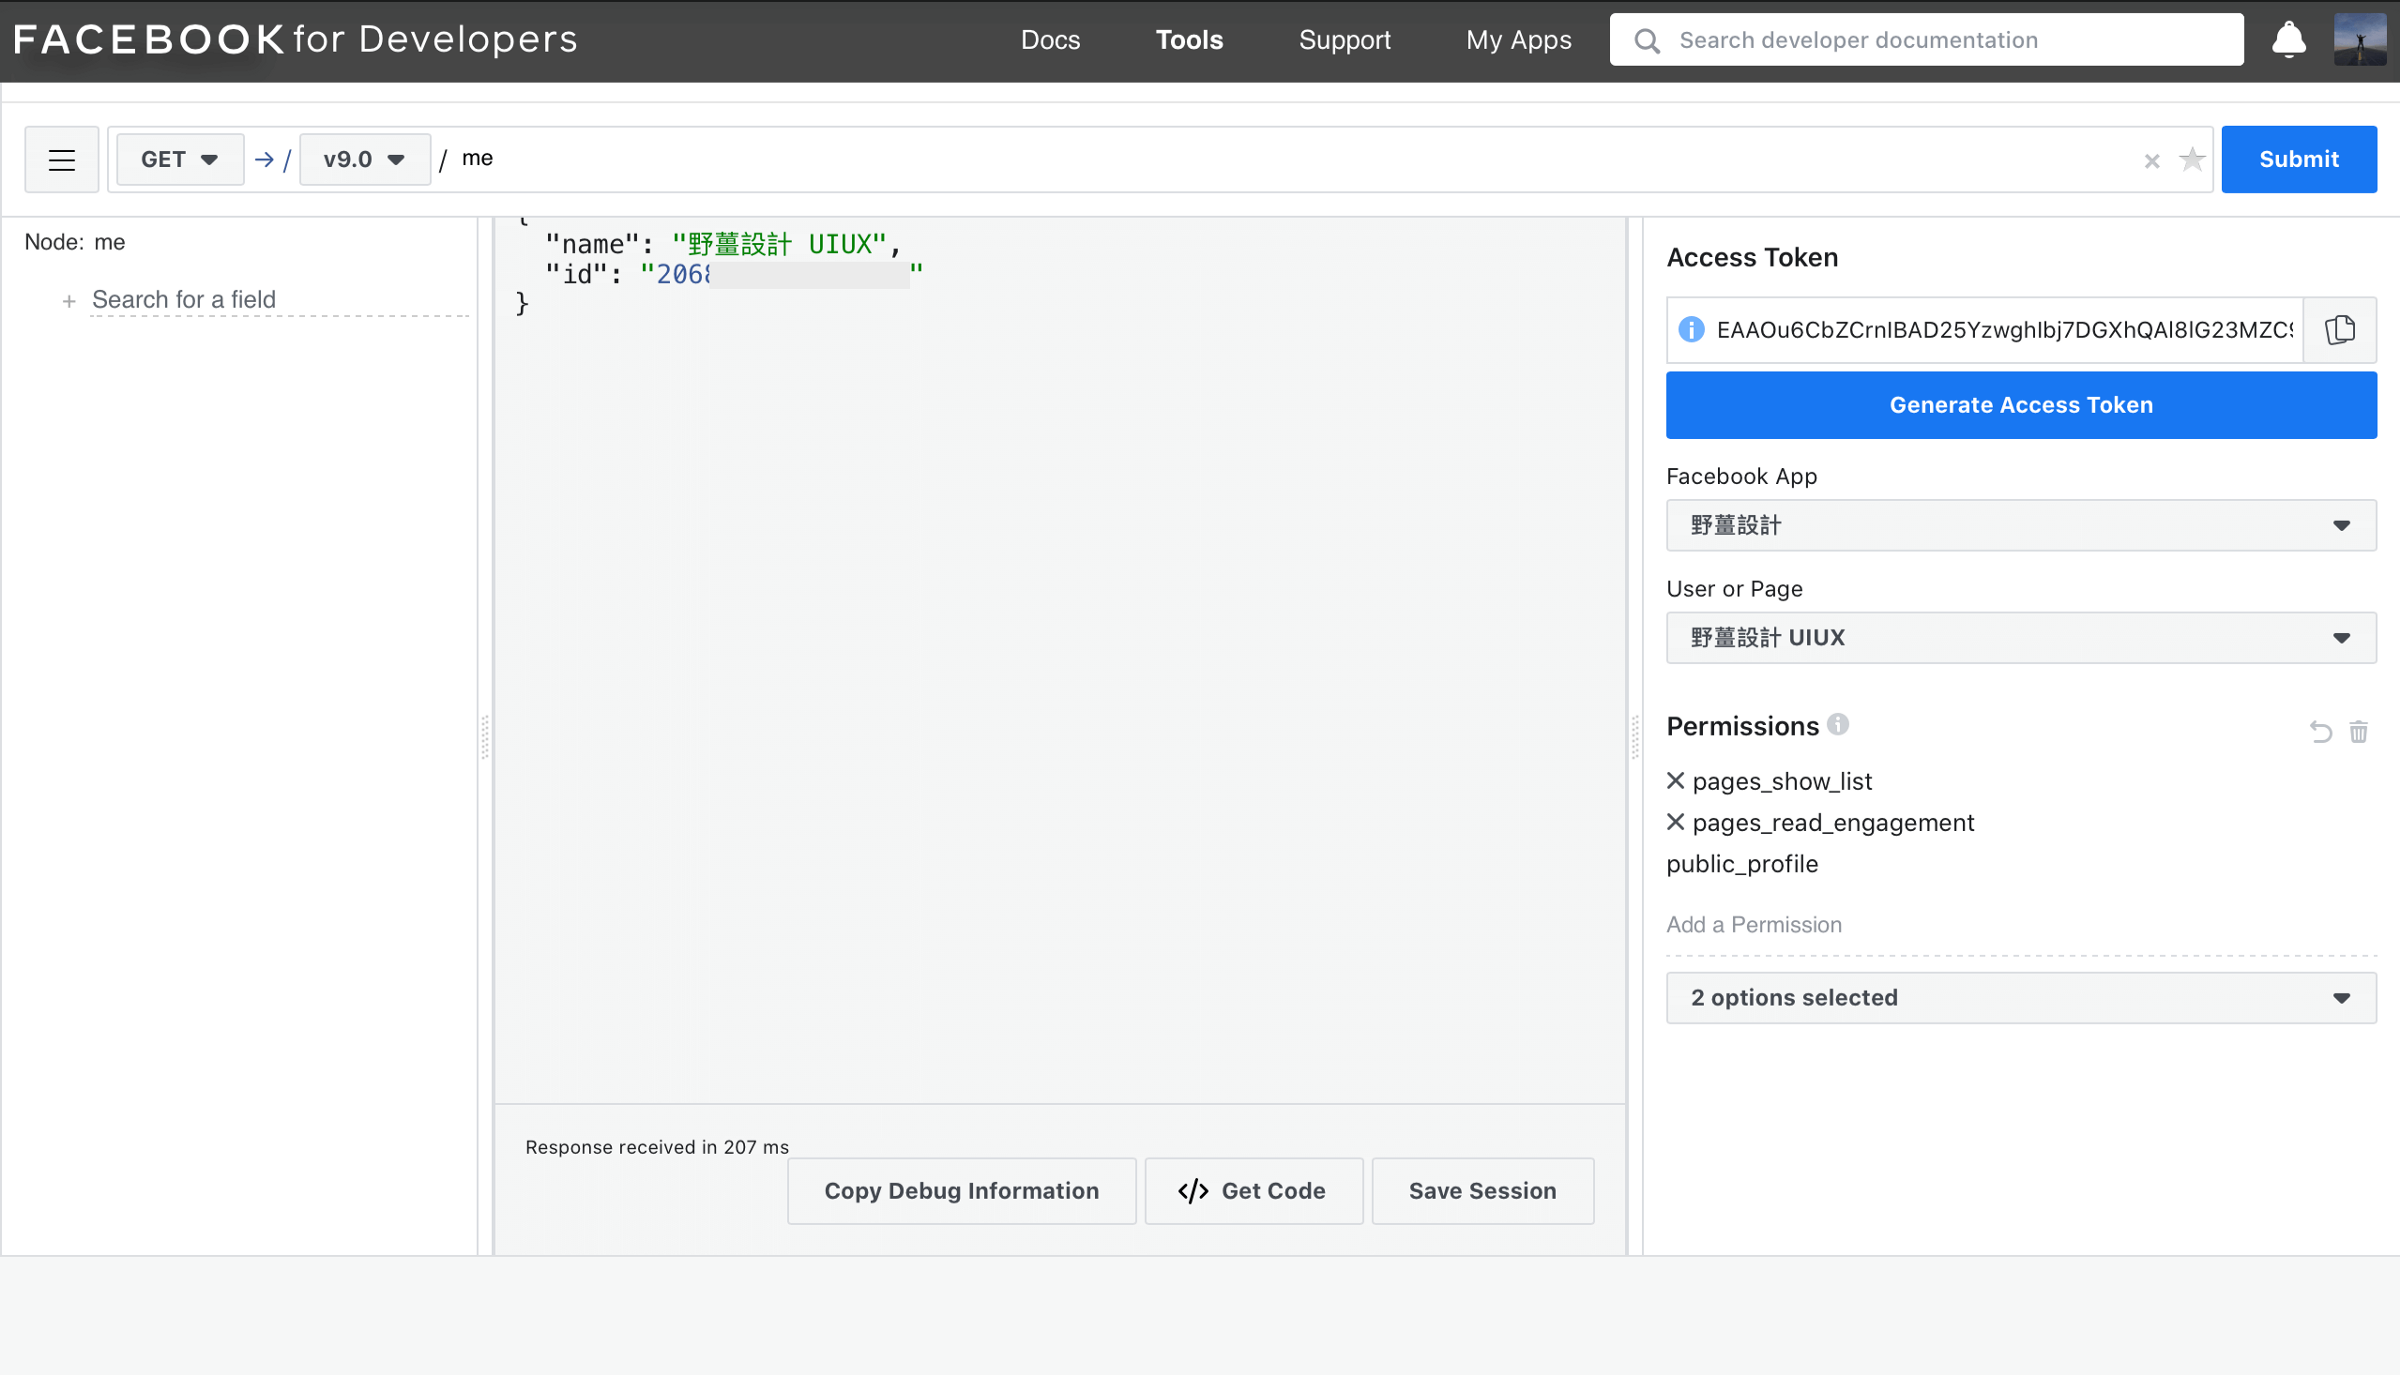Viewport: 2400px width, 1375px height.
Task: Click the Permissions info icon
Action: click(x=1838, y=724)
